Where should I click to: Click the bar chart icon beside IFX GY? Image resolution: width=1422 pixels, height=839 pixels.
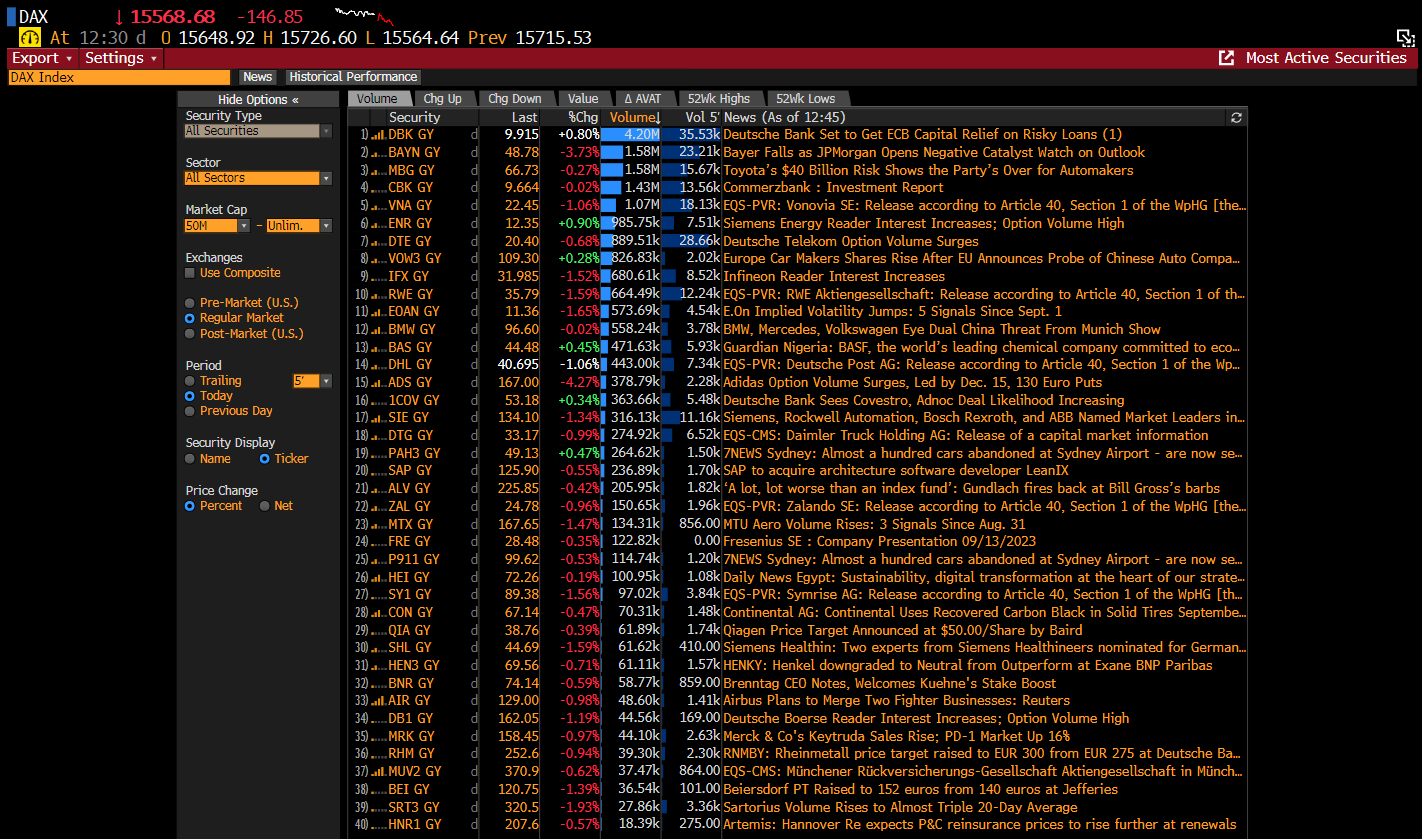point(378,276)
